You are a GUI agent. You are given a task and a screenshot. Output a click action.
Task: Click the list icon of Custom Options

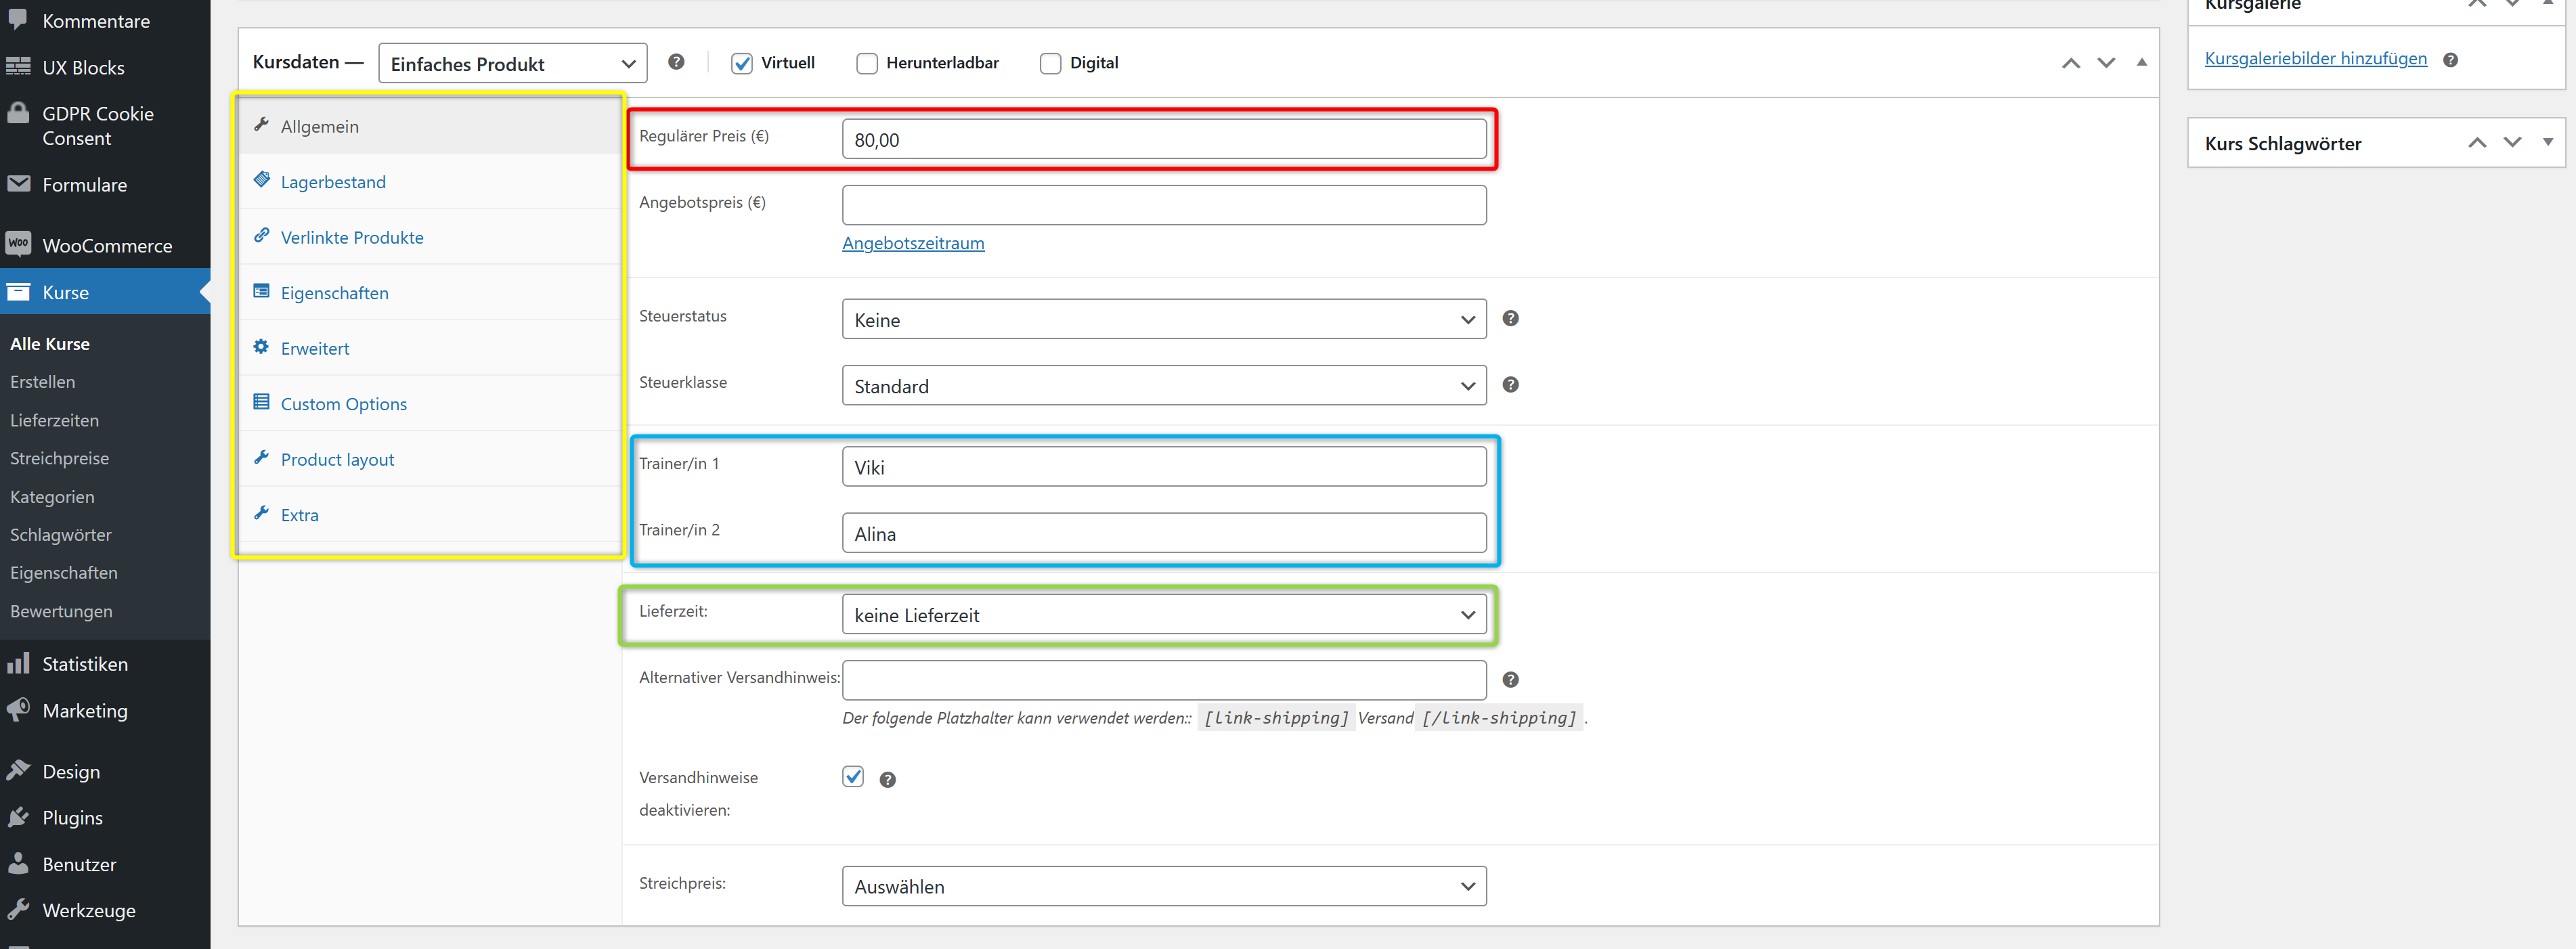click(262, 402)
